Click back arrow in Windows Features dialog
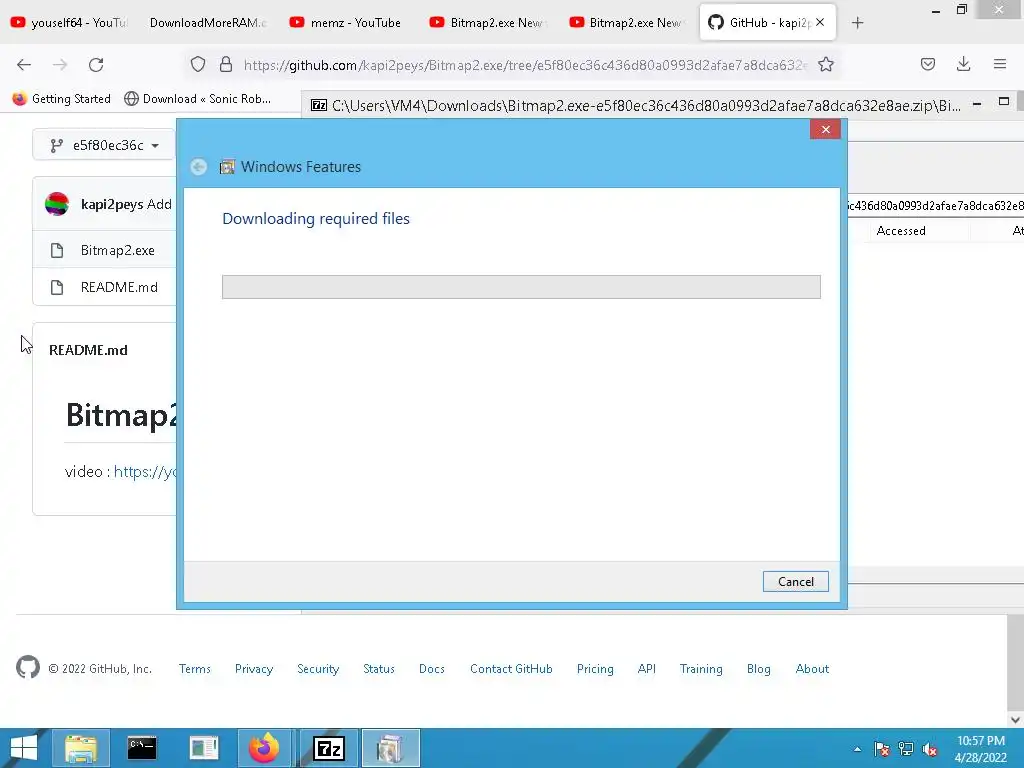 tap(199, 167)
